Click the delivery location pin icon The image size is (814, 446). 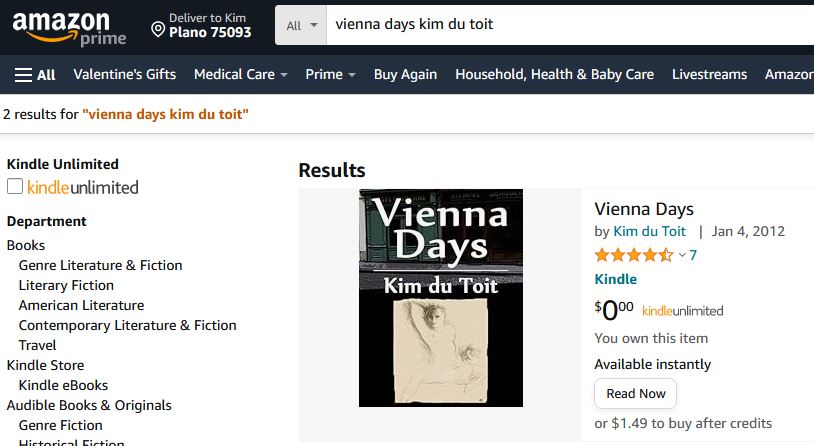157,29
